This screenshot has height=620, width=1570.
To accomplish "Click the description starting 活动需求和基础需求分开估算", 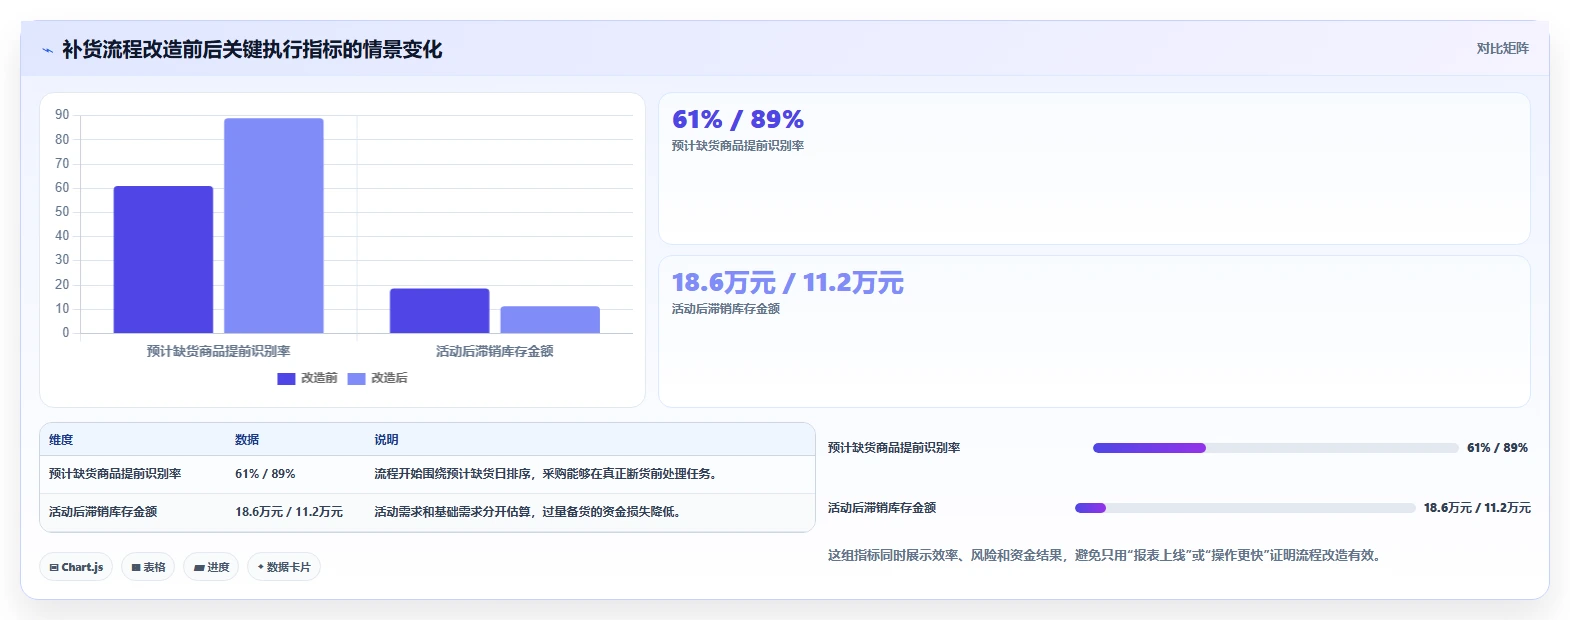I will [x=528, y=512].
